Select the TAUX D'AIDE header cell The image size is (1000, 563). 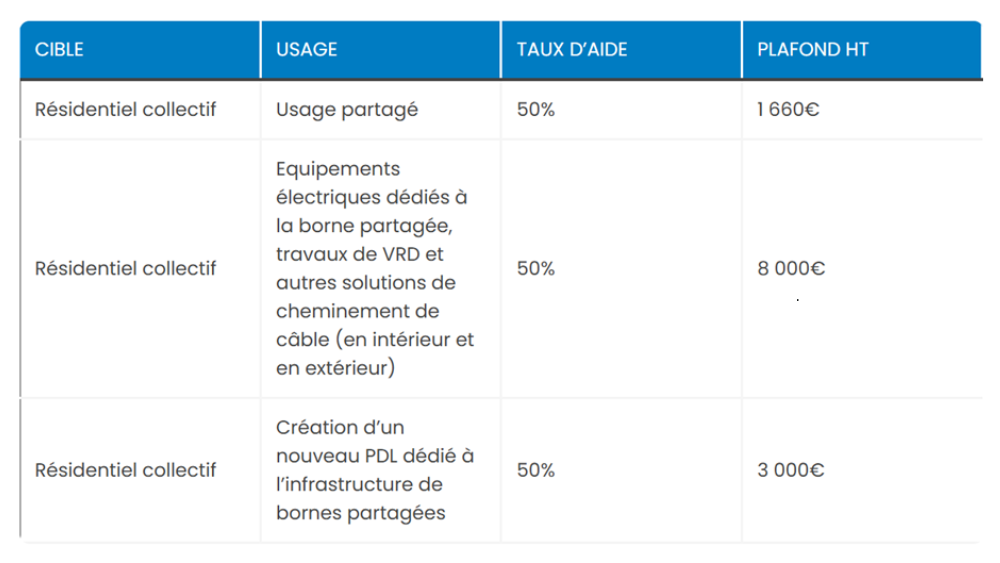pyautogui.click(x=572, y=50)
